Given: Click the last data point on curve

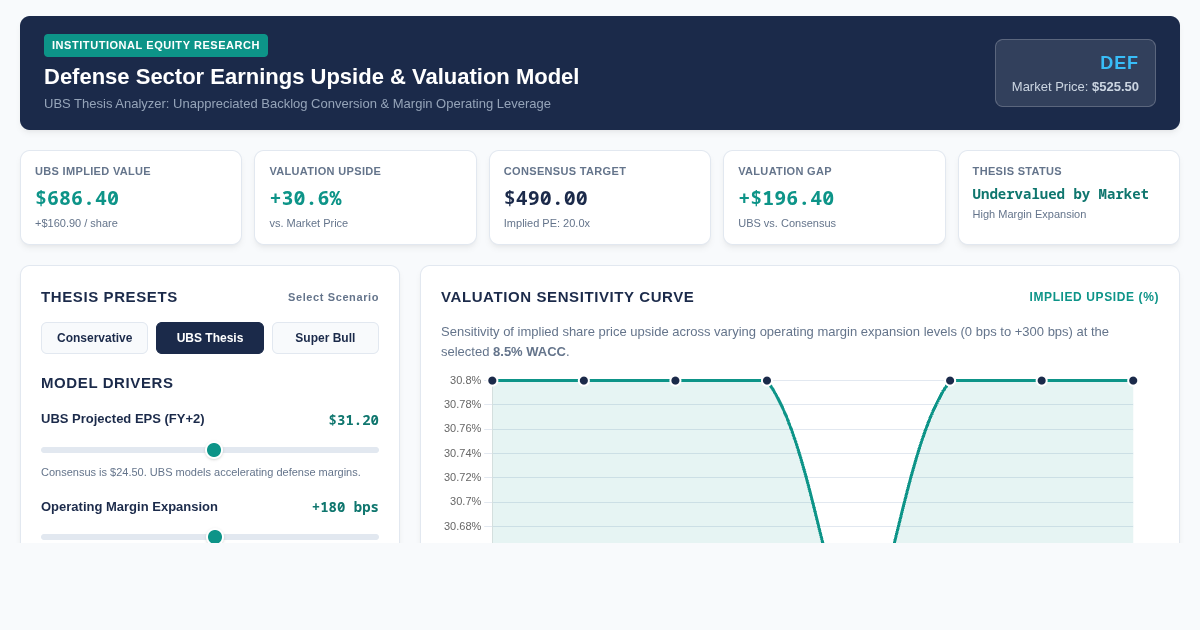Looking at the screenshot, I should click(x=1133, y=381).
